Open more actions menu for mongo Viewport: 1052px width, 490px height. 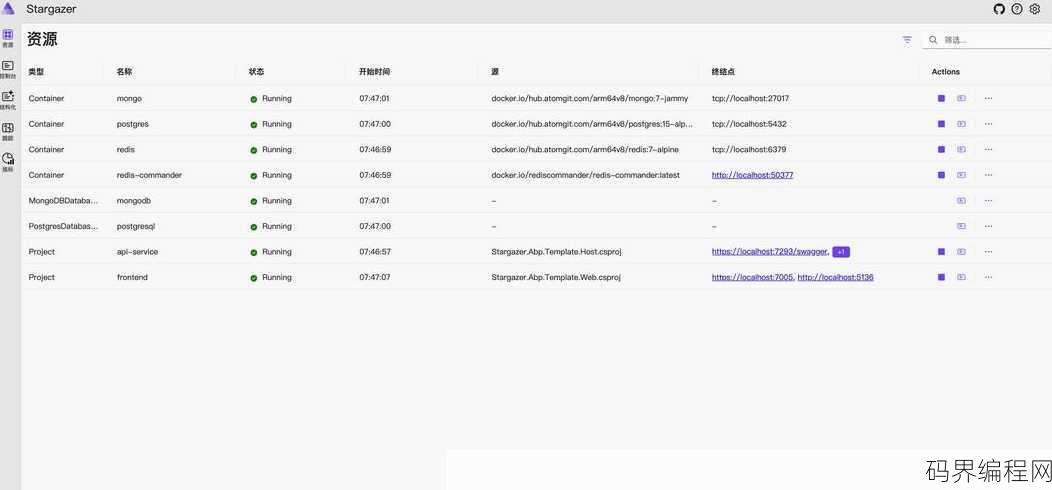988,99
